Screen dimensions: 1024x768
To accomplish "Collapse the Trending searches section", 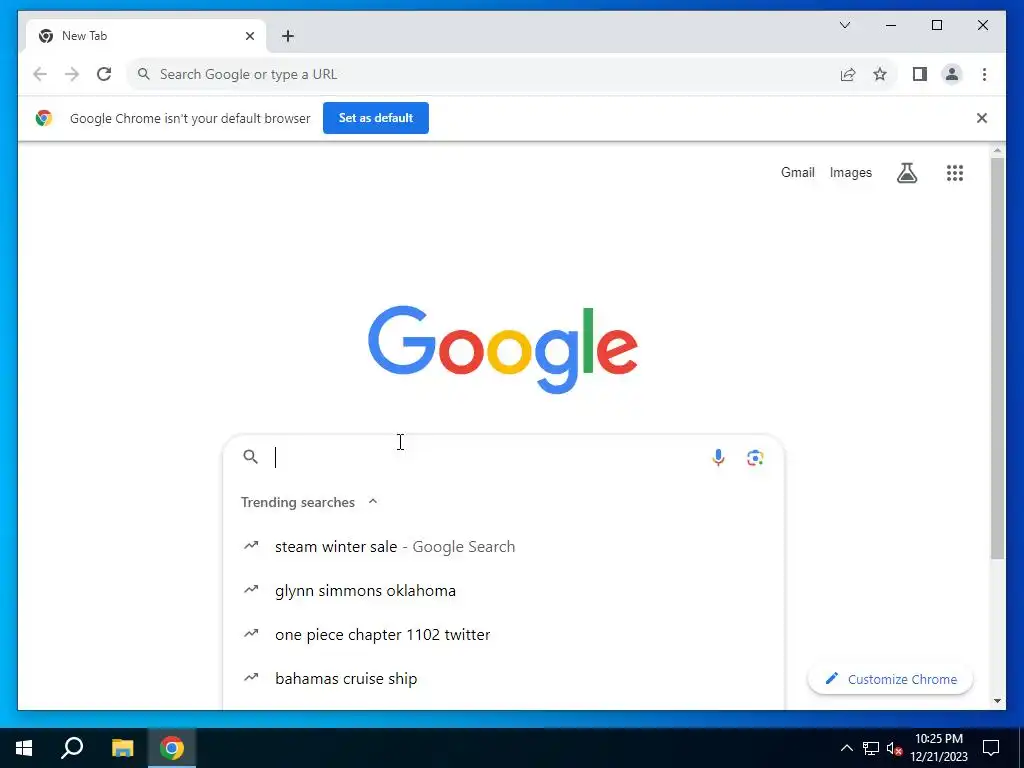I will click(x=373, y=502).
